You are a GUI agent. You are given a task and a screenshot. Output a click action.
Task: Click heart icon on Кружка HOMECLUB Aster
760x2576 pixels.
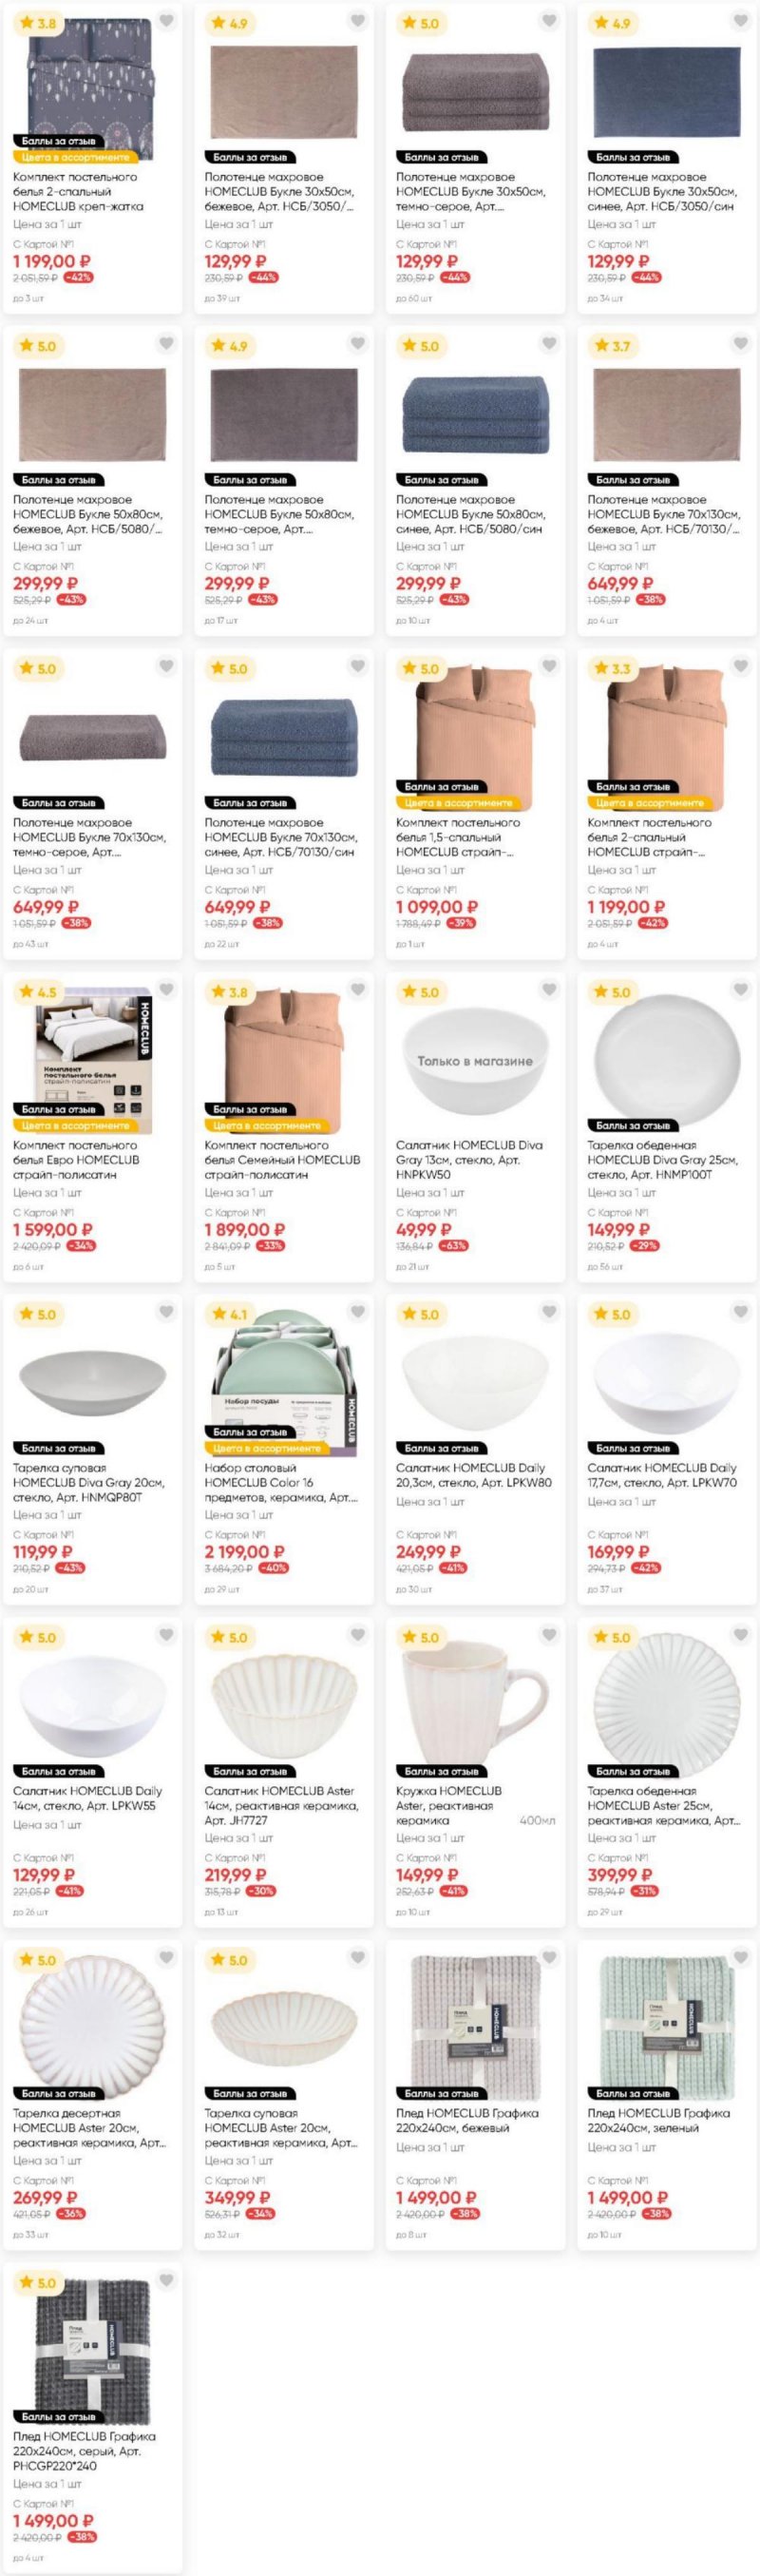pos(549,1635)
